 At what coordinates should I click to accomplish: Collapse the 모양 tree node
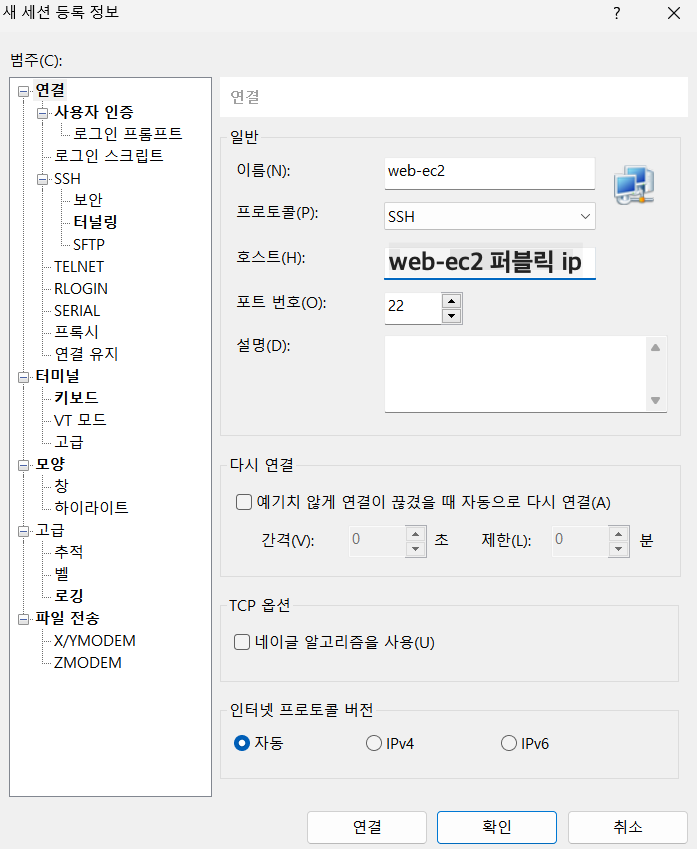pos(23,465)
